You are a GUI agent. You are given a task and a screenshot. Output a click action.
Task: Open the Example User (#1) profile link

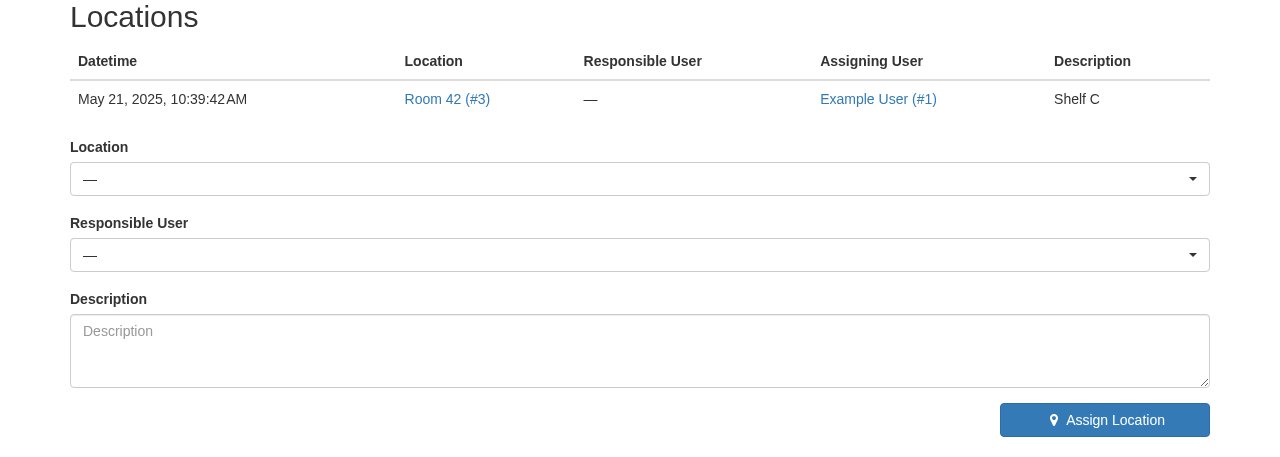click(878, 99)
